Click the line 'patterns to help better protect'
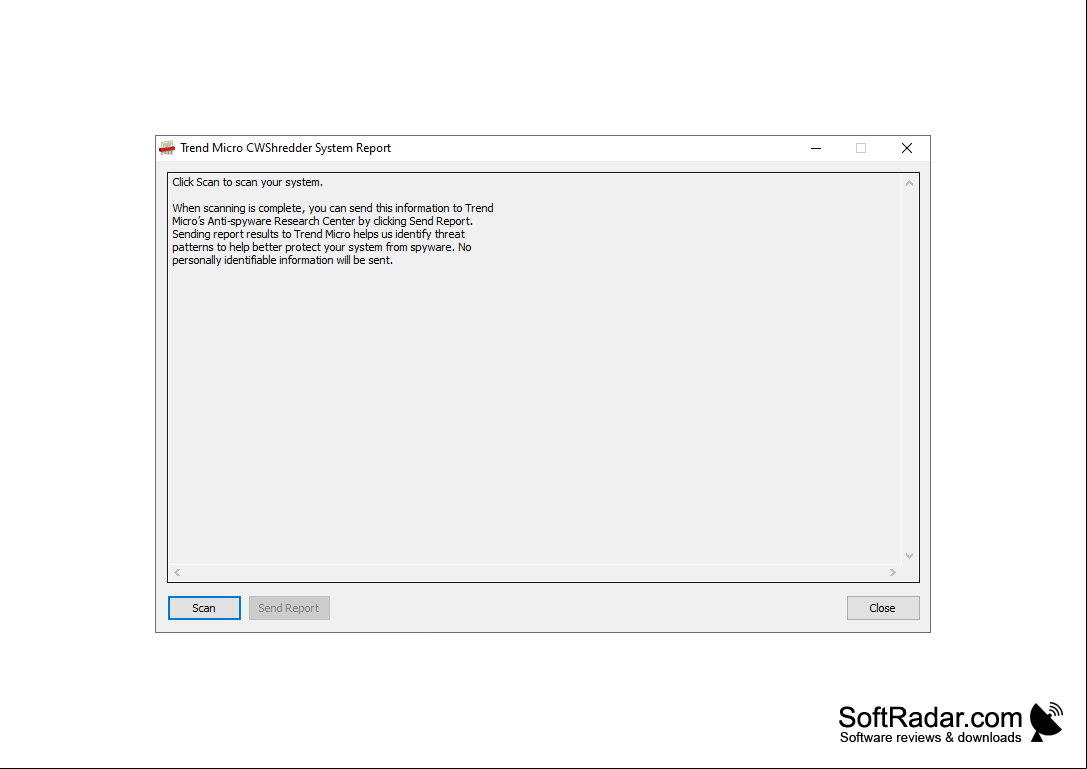This screenshot has height=769, width=1087. [x=322, y=248]
